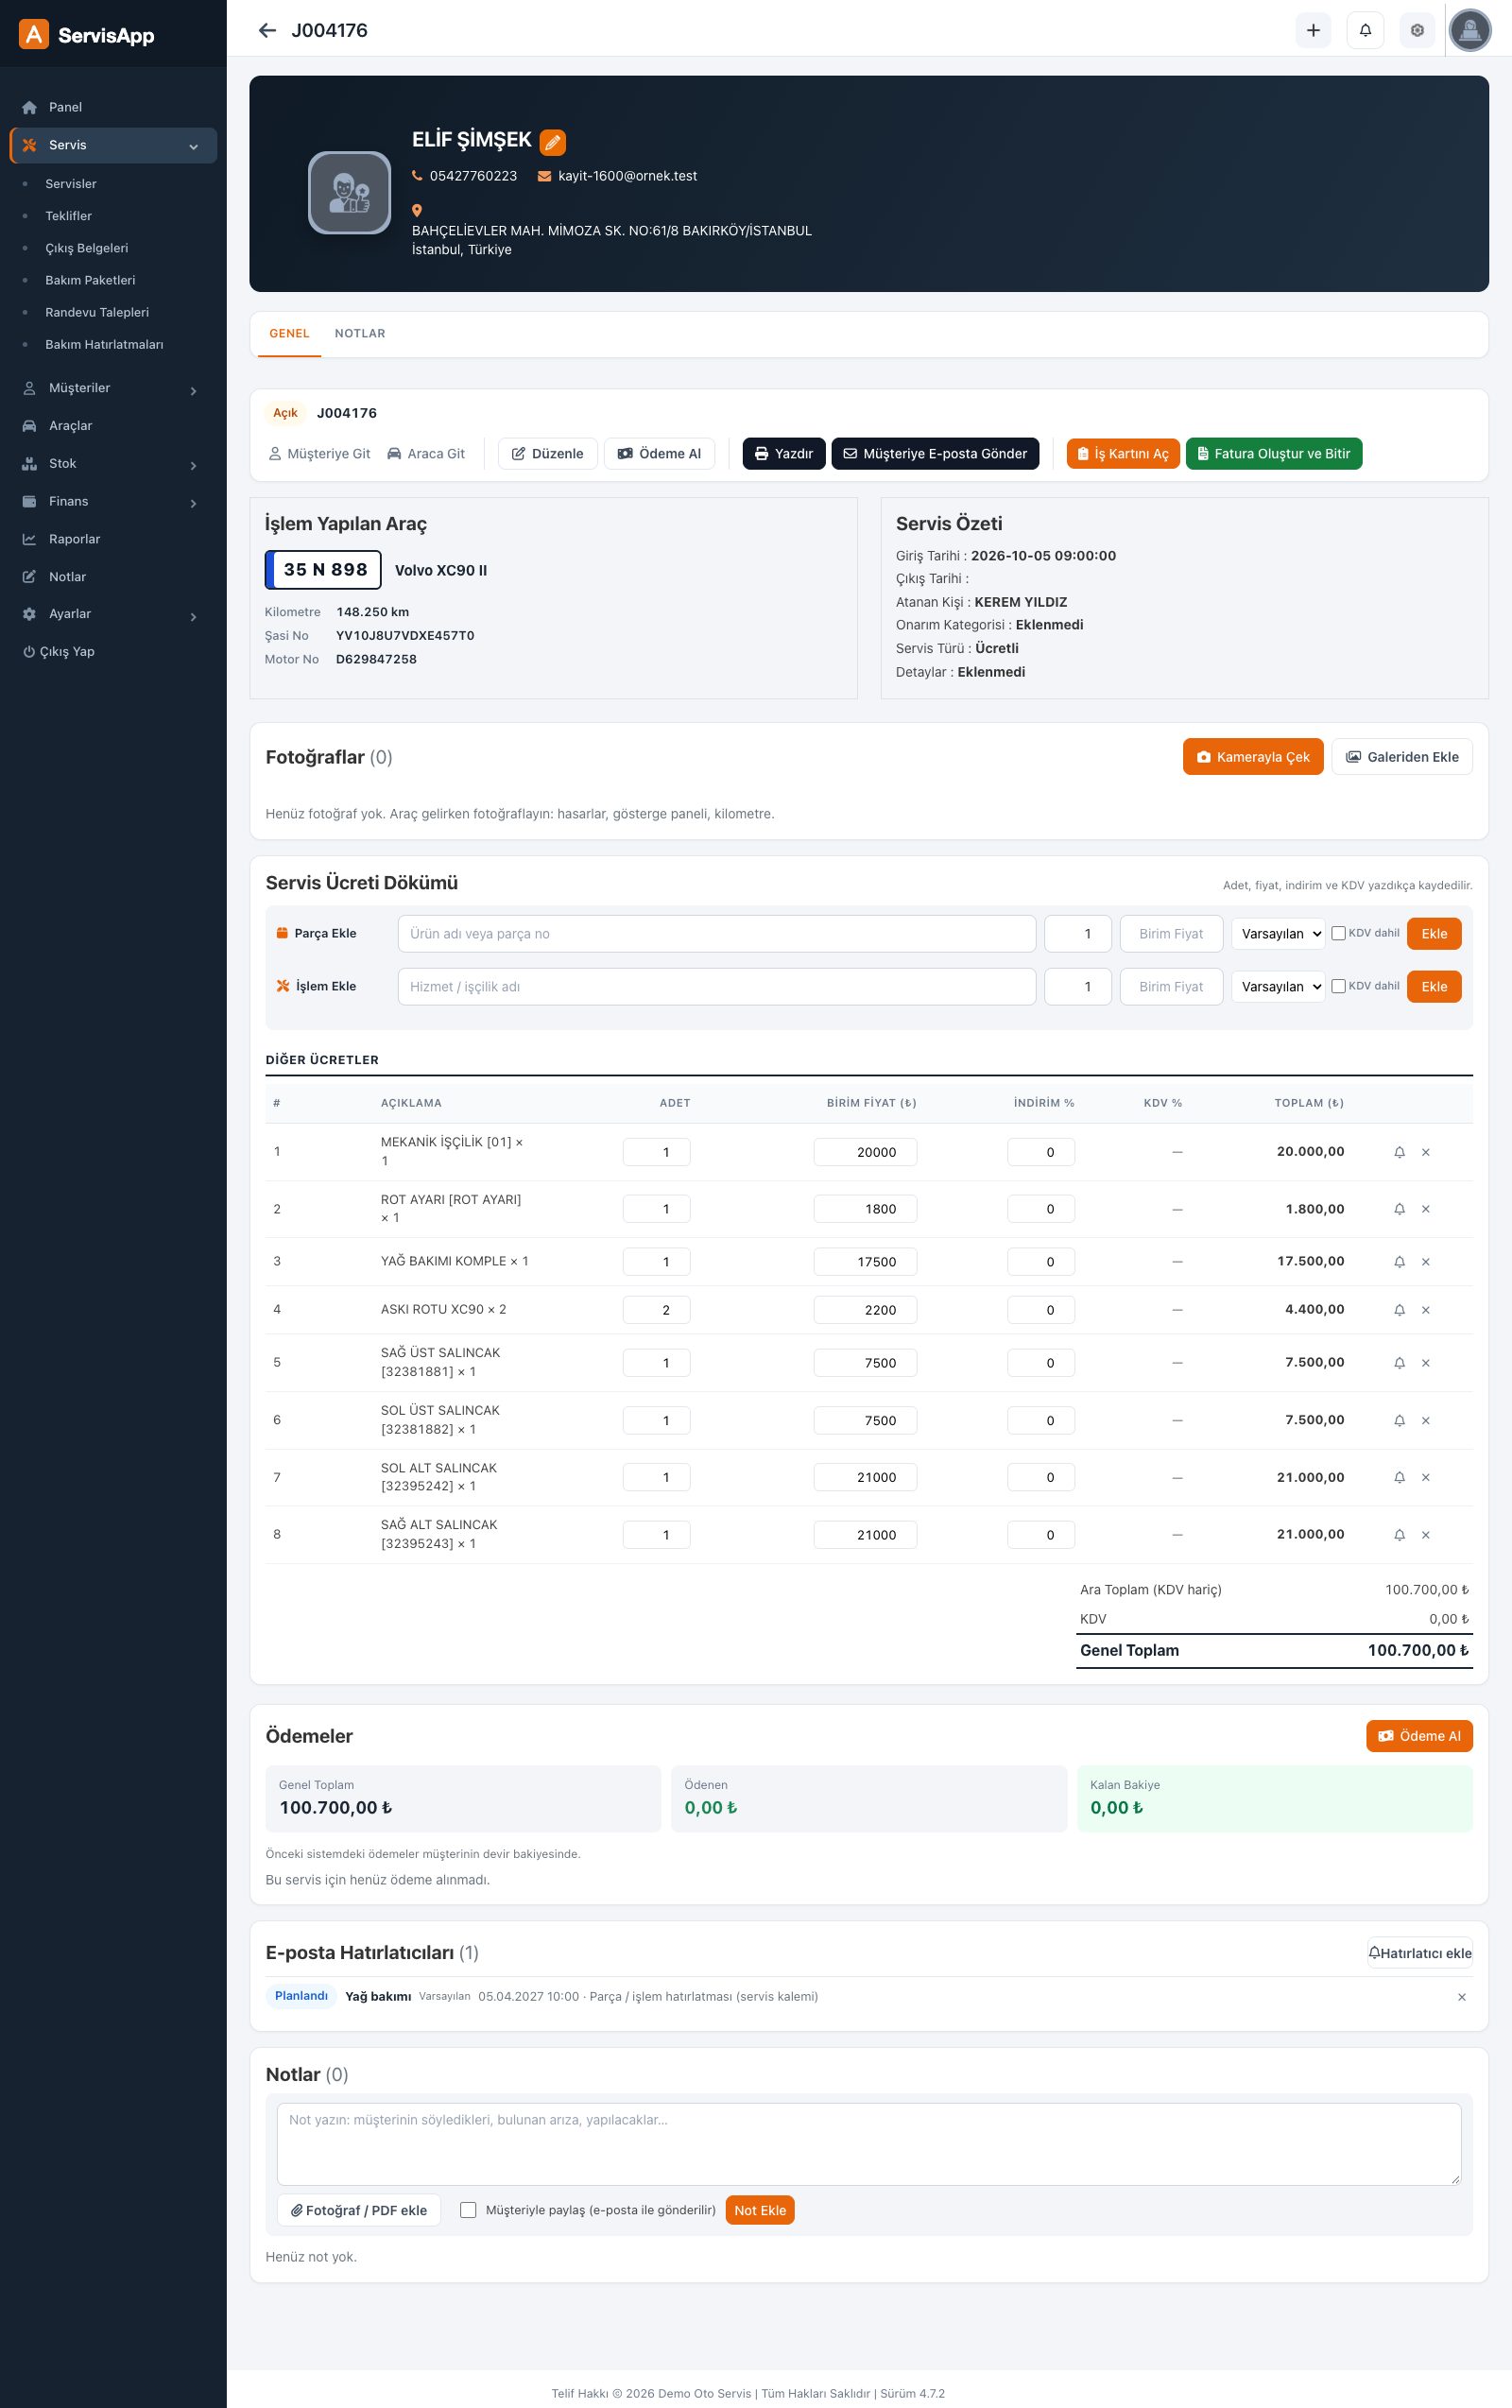This screenshot has height=2408, width=1512.
Task: Open Varsayılan dropdown in İşlem Ekle row
Action: [1277, 986]
